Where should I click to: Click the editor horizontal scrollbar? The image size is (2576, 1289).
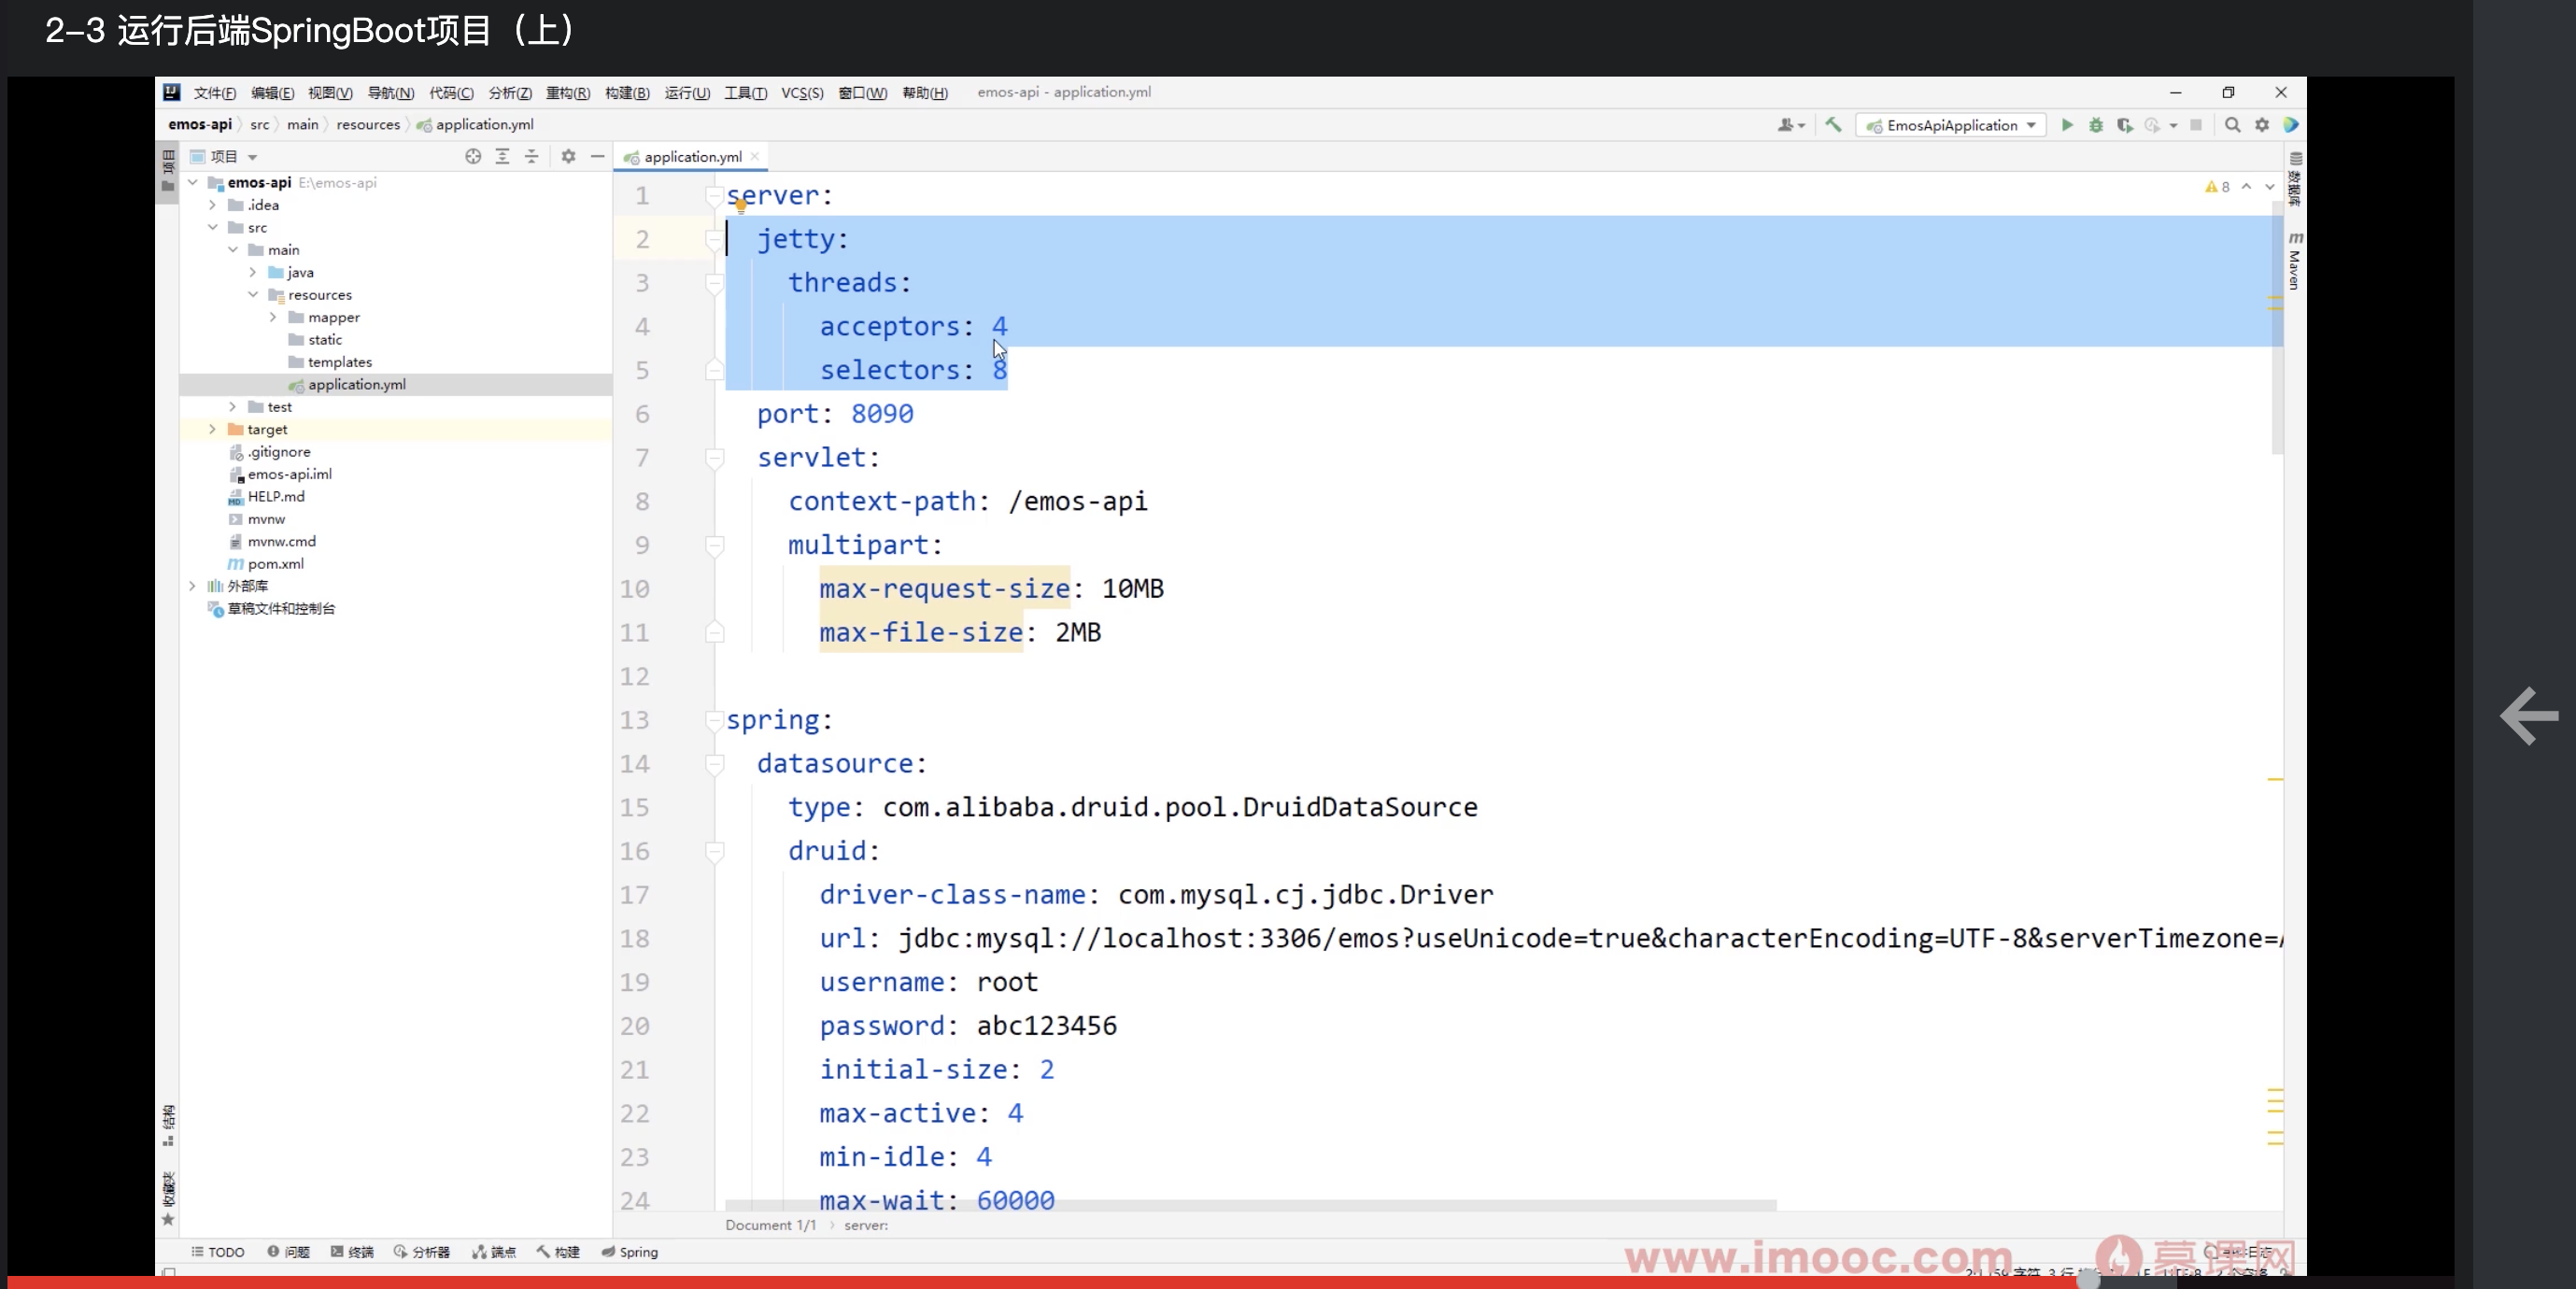pyautogui.click(x=1250, y=1205)
